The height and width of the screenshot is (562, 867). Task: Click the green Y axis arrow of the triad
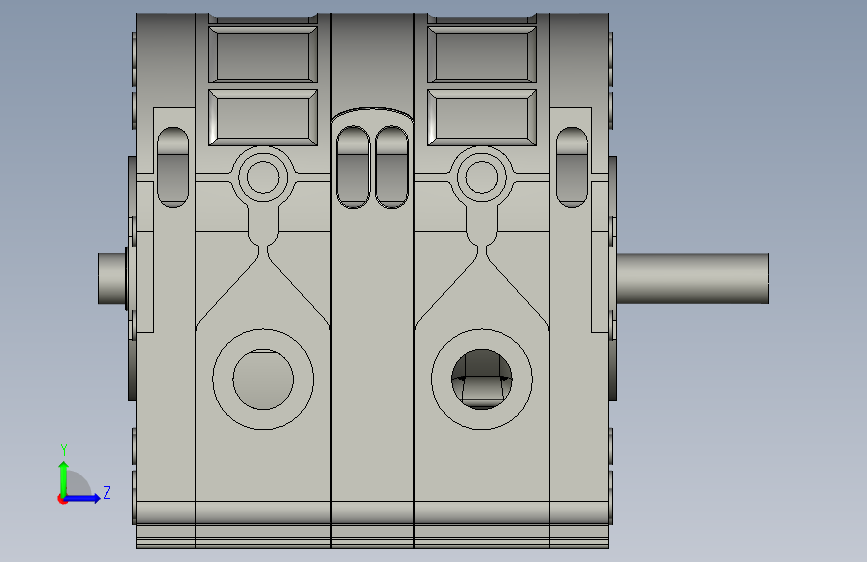[x=64, y=478]
